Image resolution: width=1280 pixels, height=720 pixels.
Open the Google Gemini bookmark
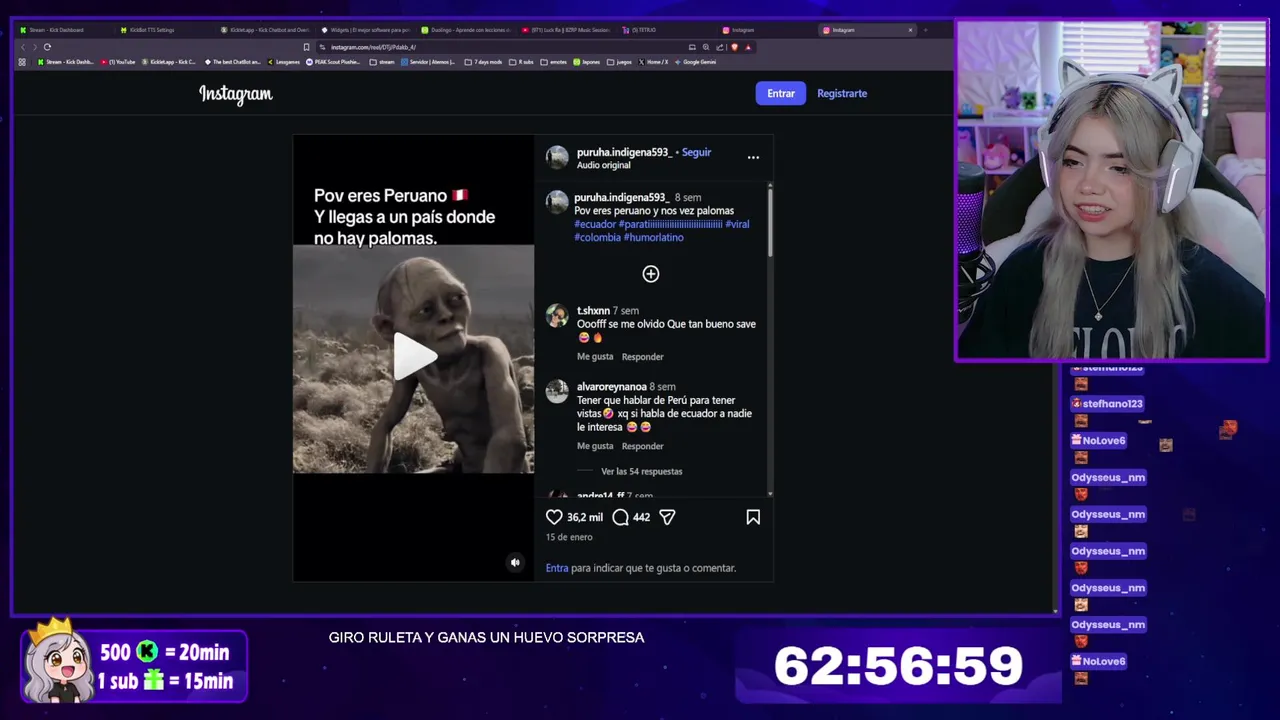(696, 62)
